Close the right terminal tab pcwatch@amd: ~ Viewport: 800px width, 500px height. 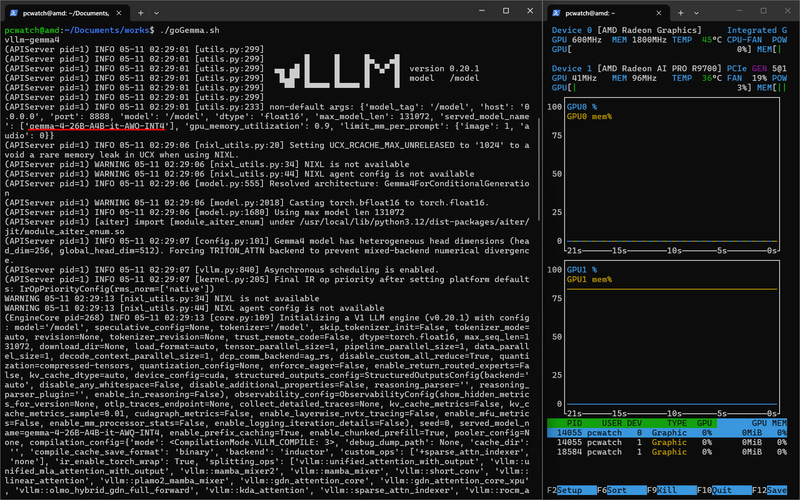pyautogui.click(x=659, y=13)
